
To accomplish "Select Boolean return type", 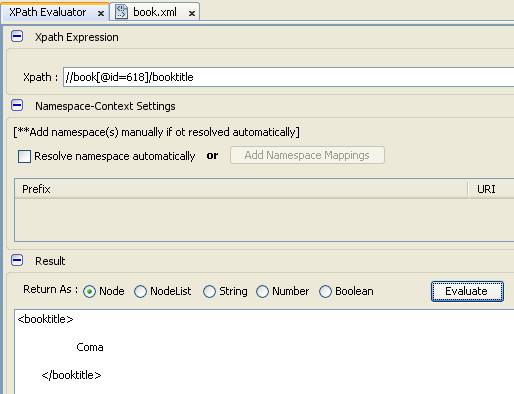I will pyautogui.click(x=325, y=291).
